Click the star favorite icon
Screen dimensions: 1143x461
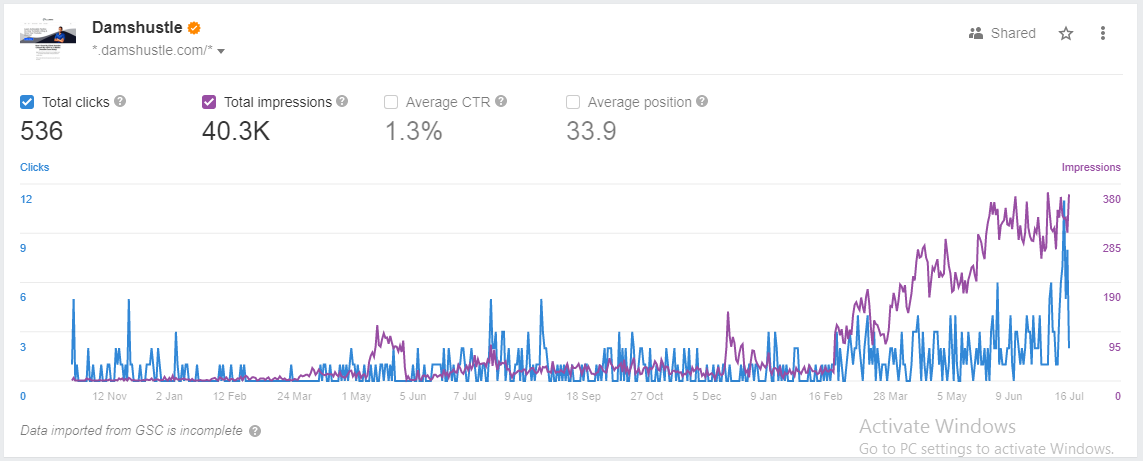coord(1066,34)
